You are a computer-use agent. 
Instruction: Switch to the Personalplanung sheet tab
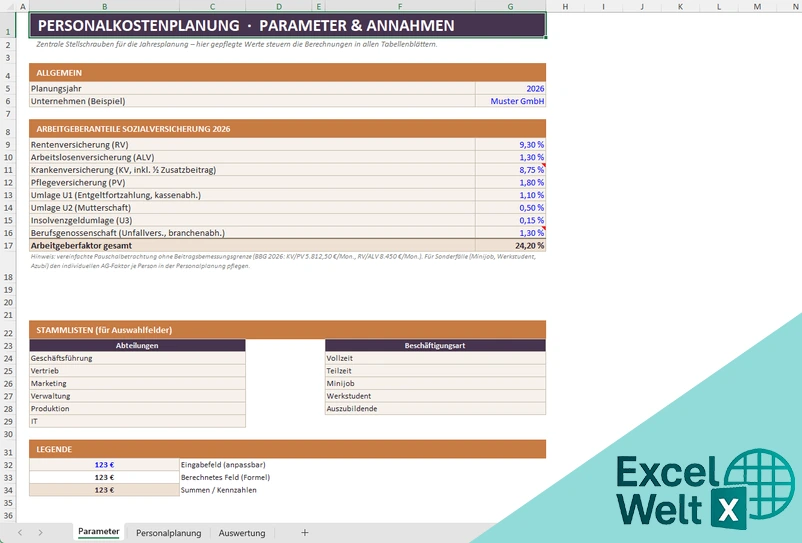pyautogui.click(x=168, y=533)
